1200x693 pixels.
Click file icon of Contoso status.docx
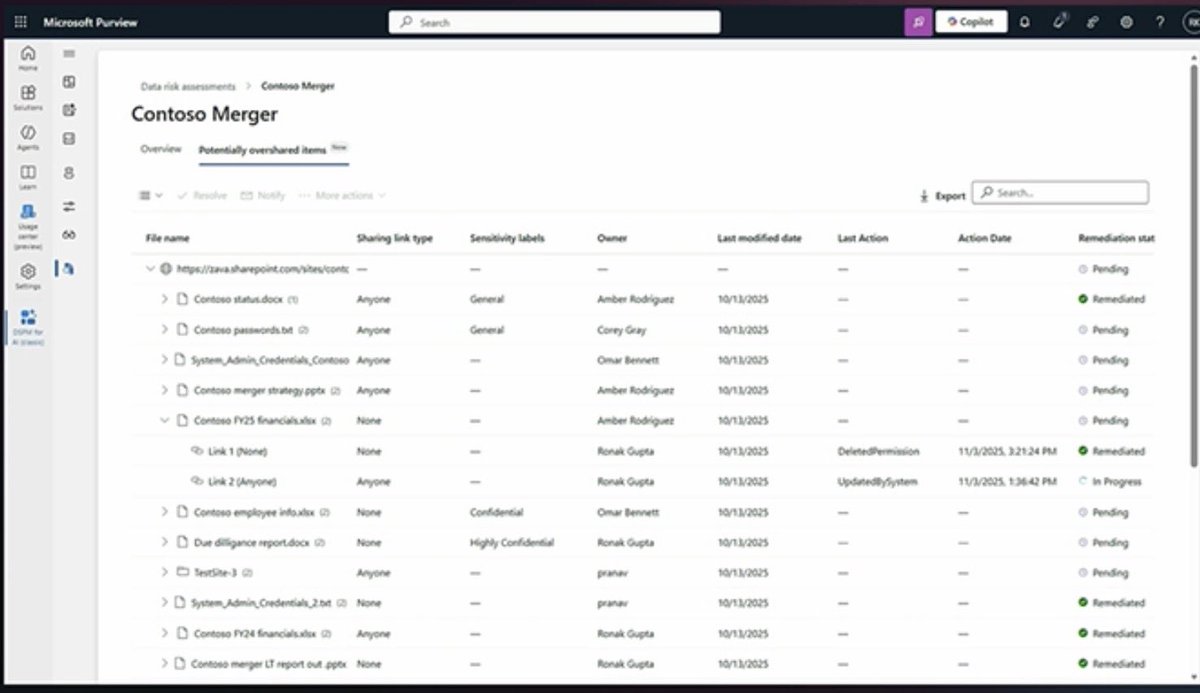182,299
